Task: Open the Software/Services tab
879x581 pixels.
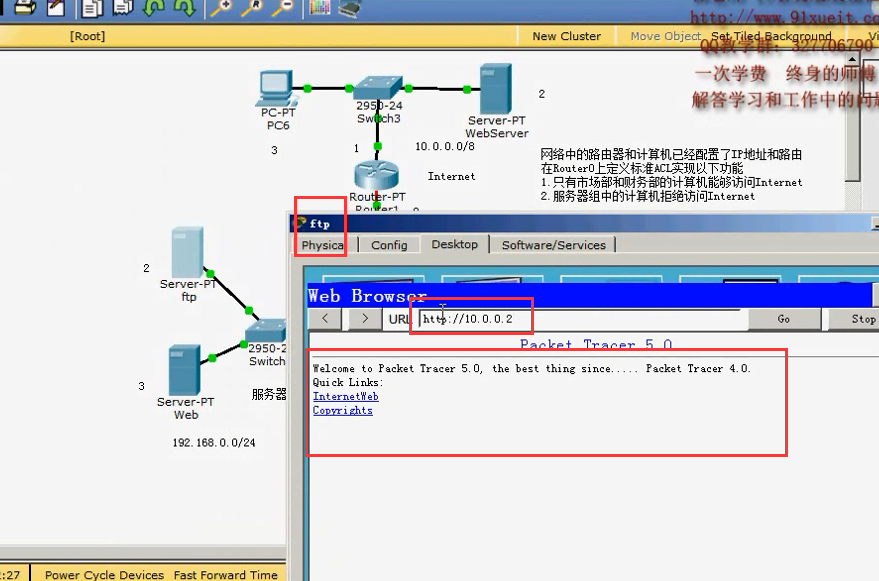Action: (x=553, y=245)
